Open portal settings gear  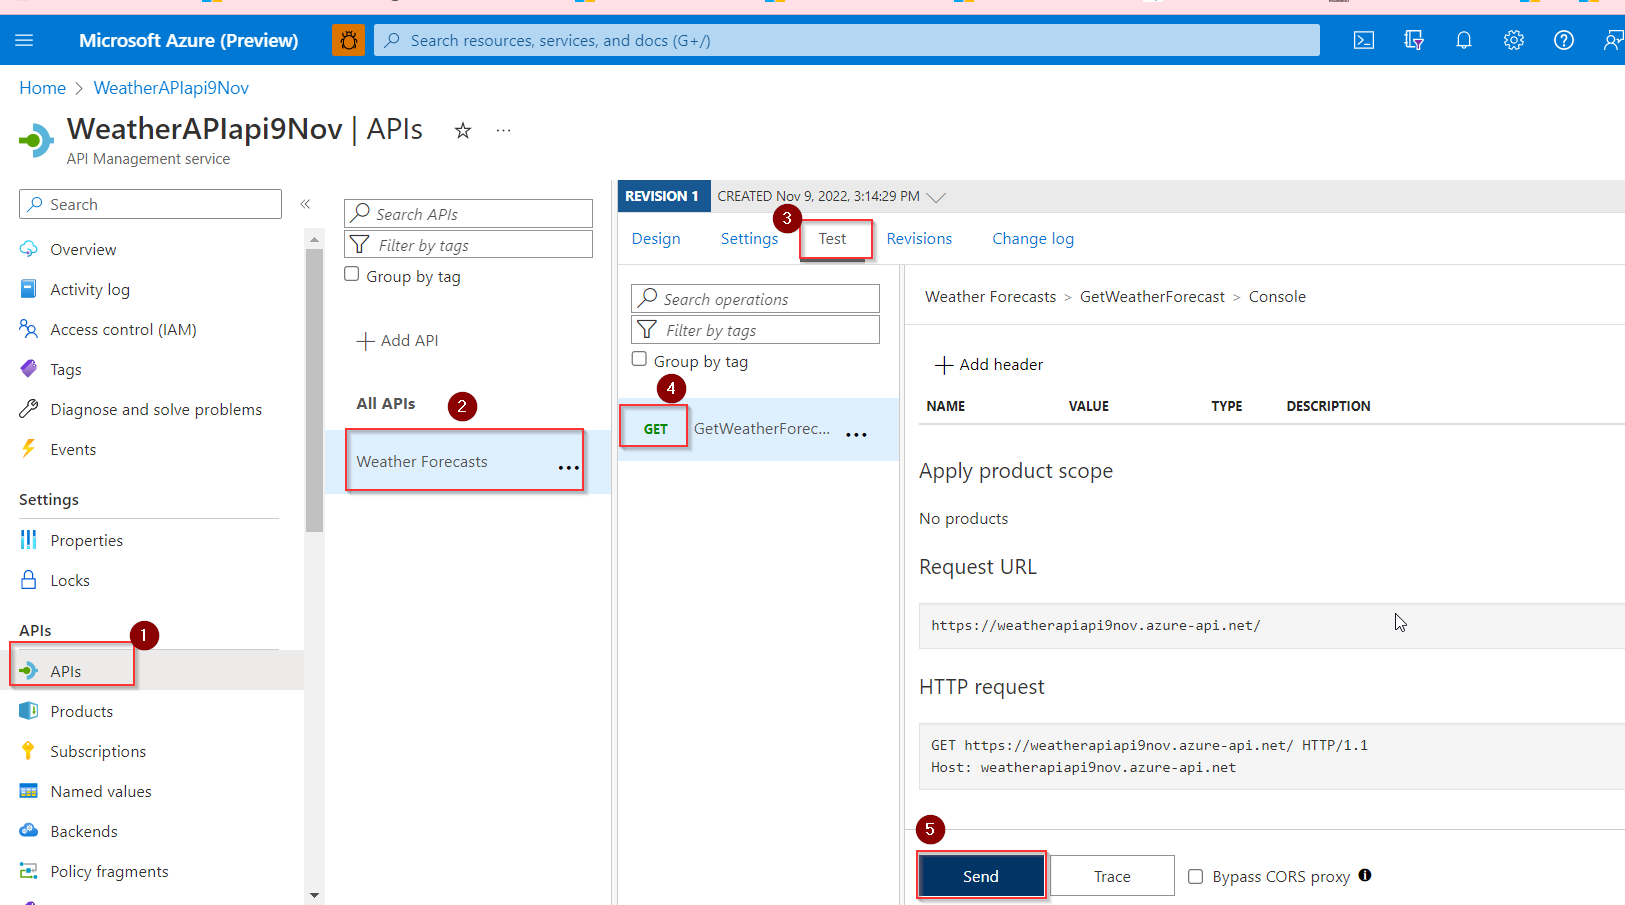[1514, 40]
